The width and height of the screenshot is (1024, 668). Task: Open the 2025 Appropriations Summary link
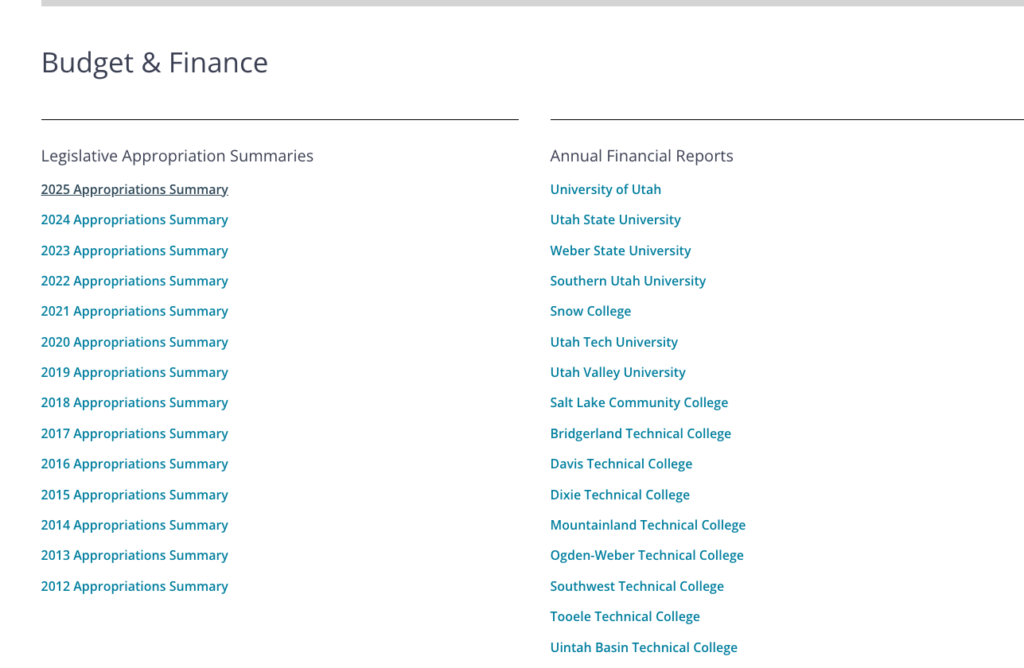(134, 189)
